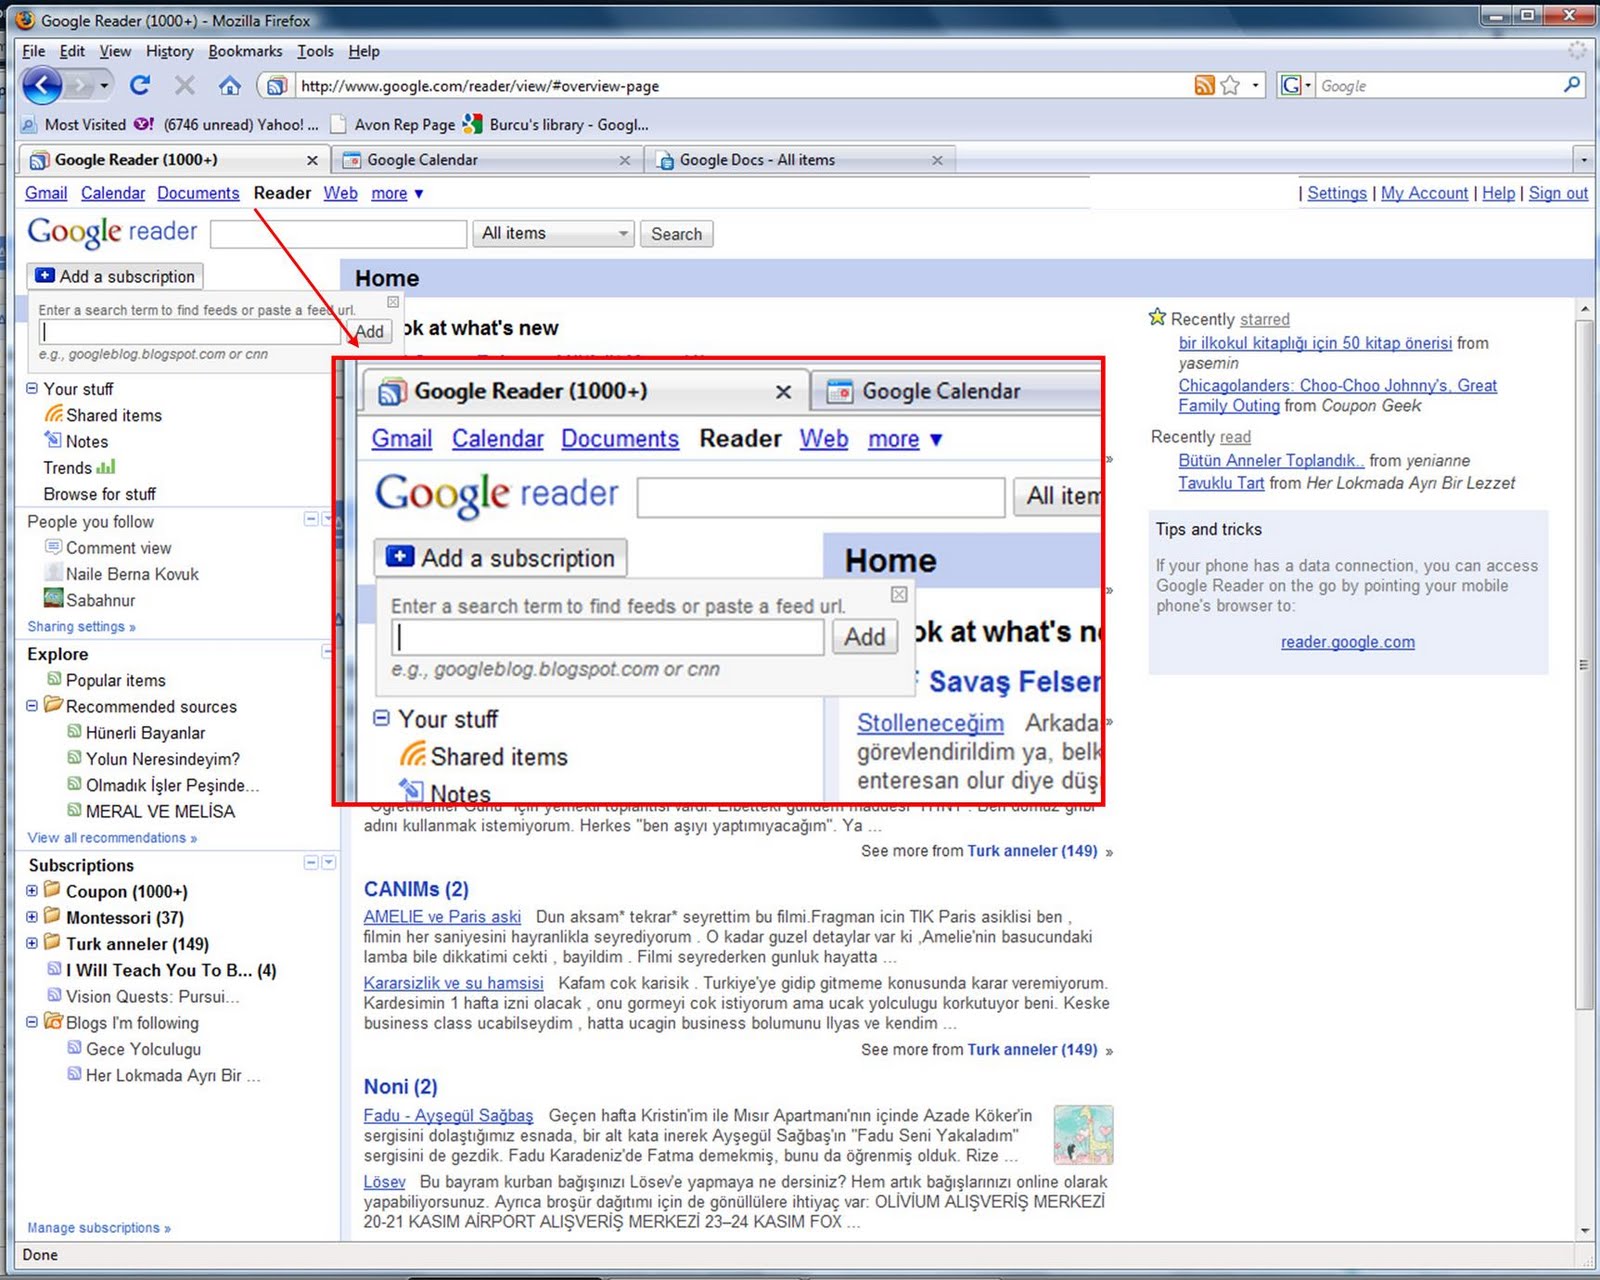The height and width of the screenshot is (1280, 1600).
Task: Click the feed icon next to Gece Yolculugu
Action: point(75,1048)
